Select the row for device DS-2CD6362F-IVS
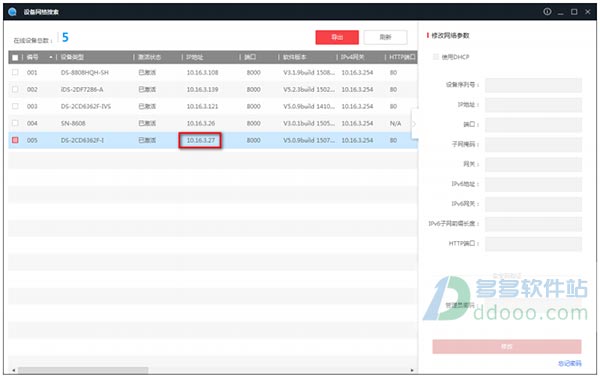 (213, 106)
